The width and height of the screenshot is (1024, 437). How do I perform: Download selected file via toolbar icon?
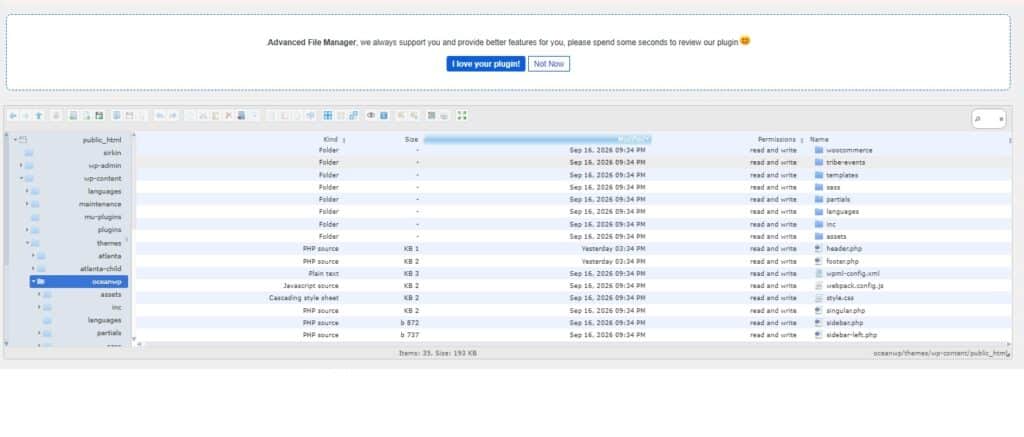129,116
